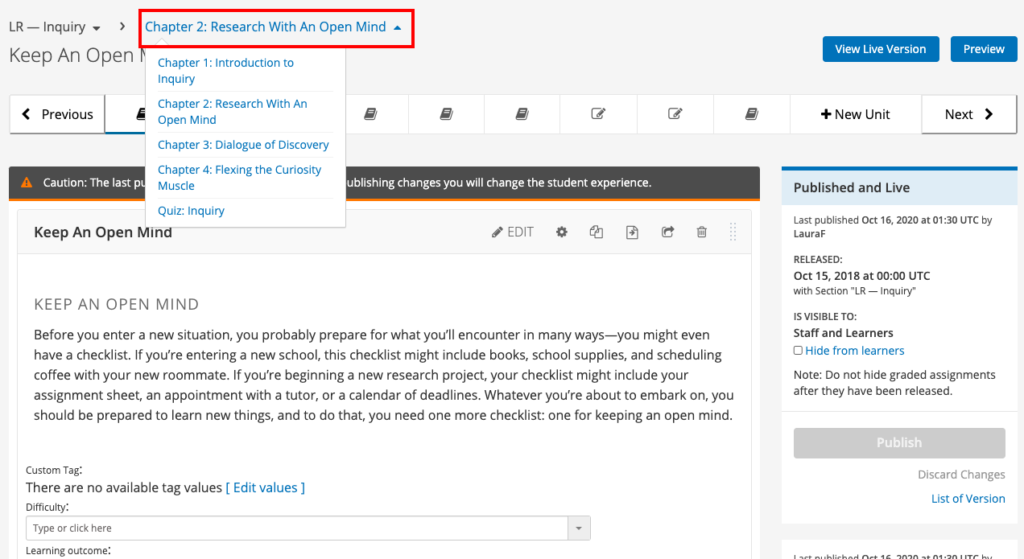1024x559 pixels.
Task: Delete the component with the trash icon
Action: click(x=701, y=232)
